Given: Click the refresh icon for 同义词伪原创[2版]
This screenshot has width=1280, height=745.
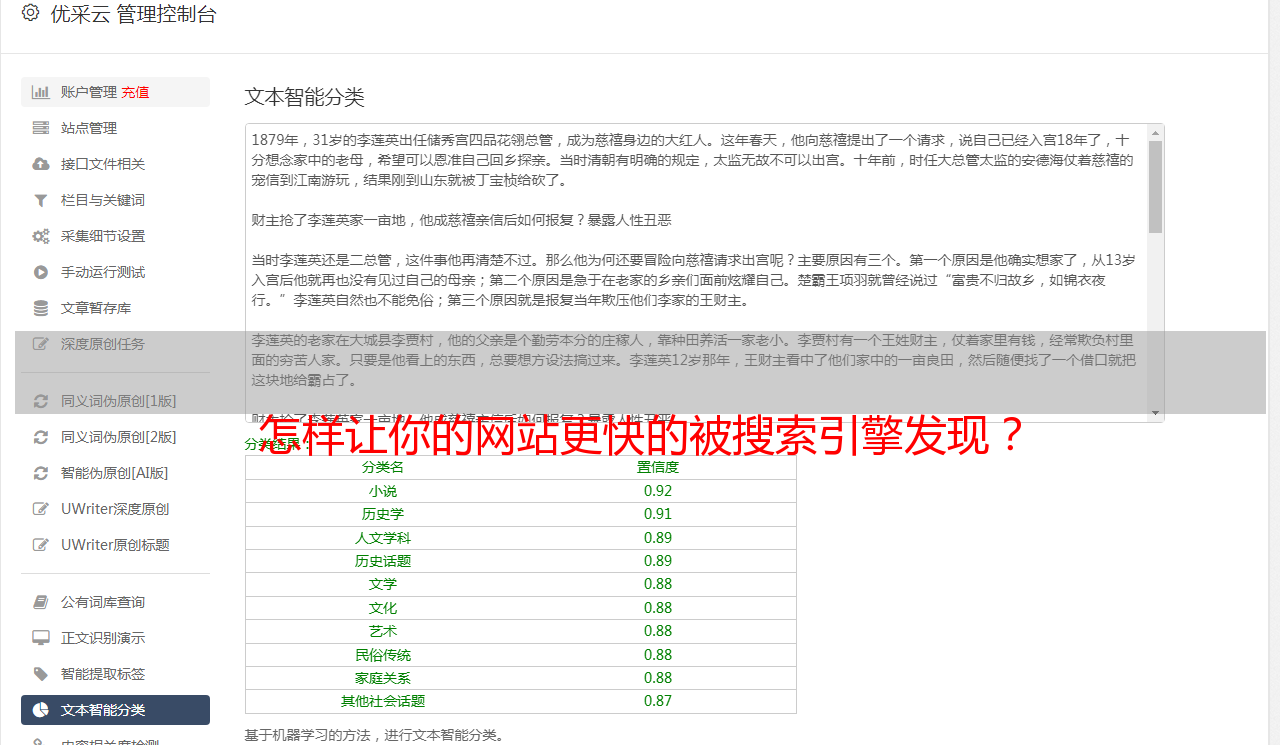Looking at the screenshot, I should pos(41,437).
